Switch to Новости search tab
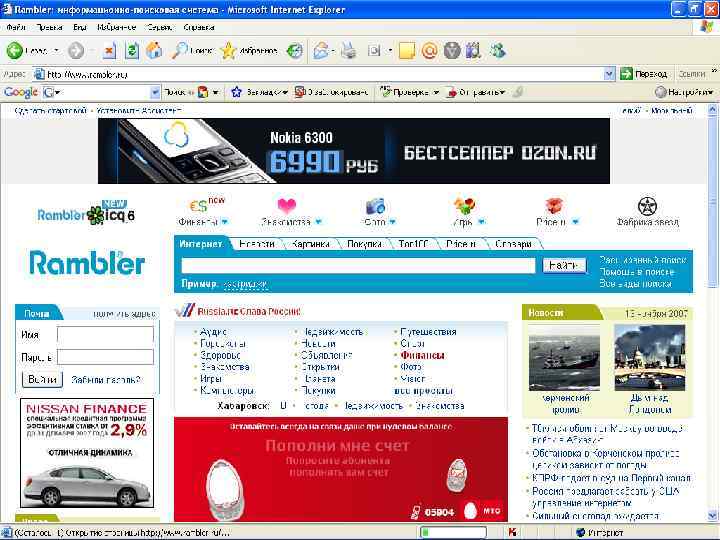 click(257, 244)
